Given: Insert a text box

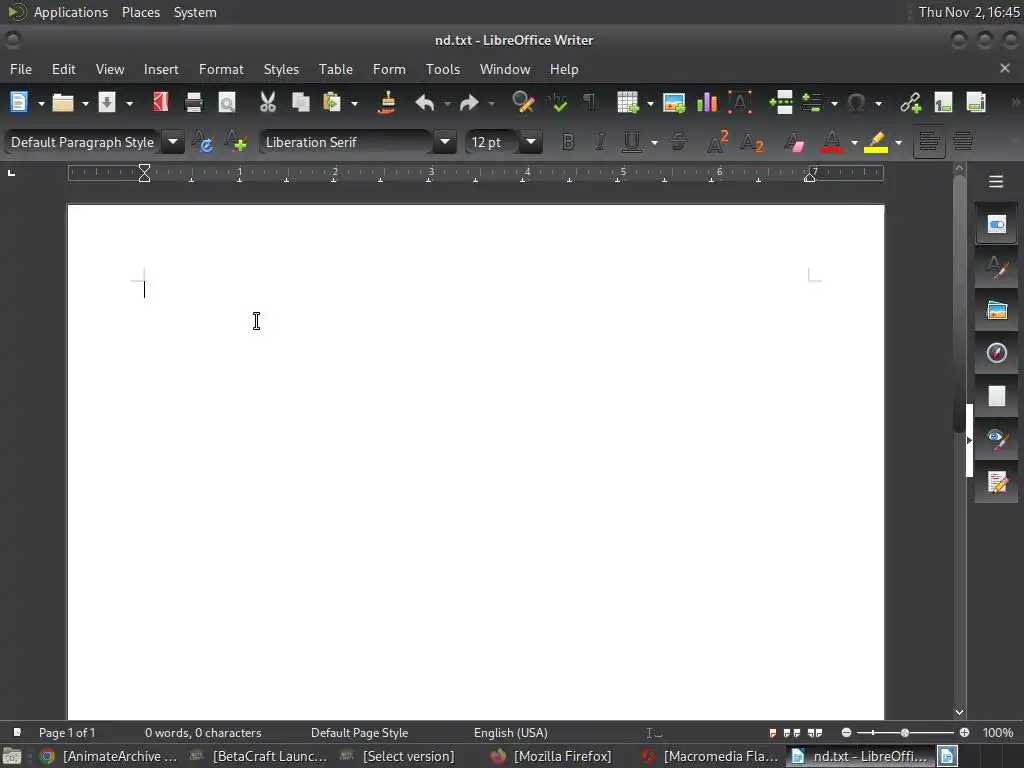Looking at the screenshot, I should (x=740, y=103).
